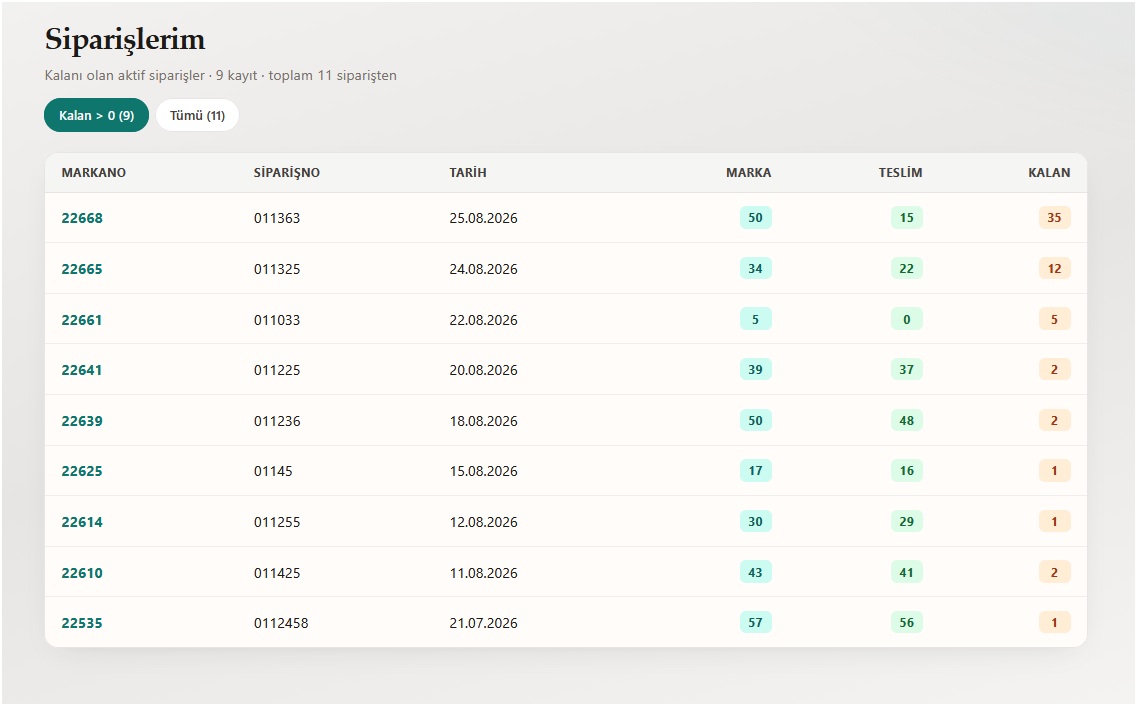Select order number cell 011363
This screenshot has width=1137, height=706.
coord(277,218)
